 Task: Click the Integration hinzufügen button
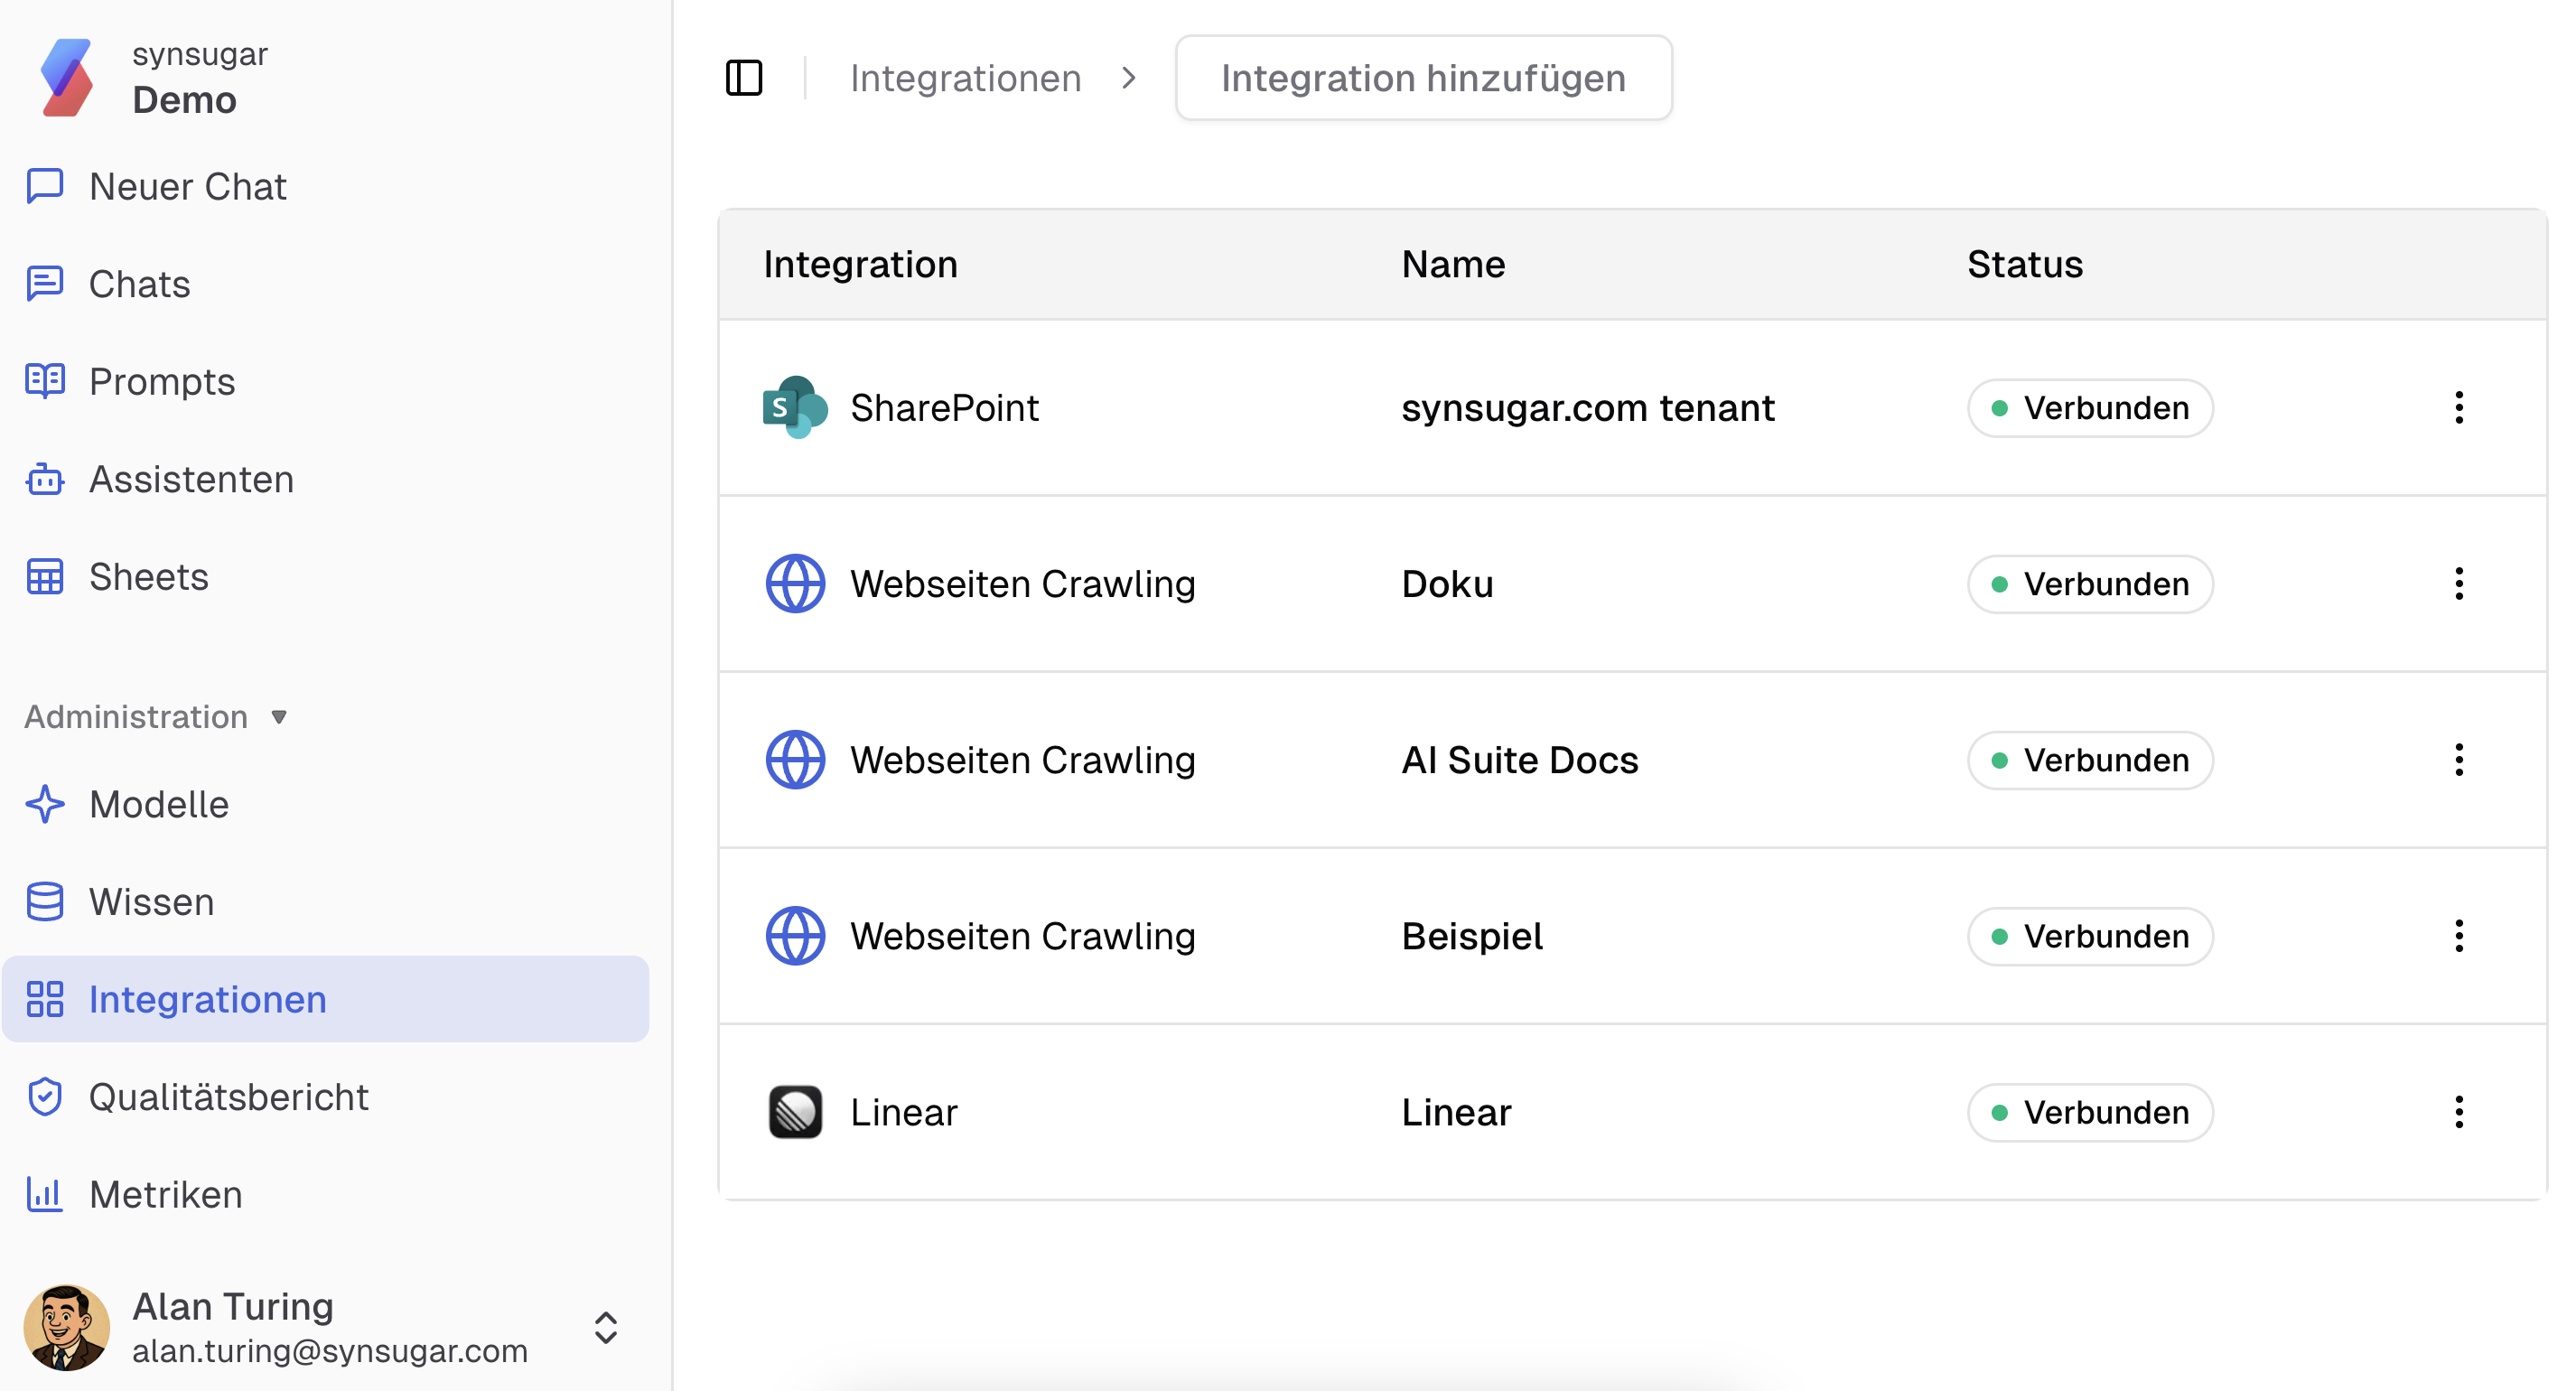(x=1421, y=77)
